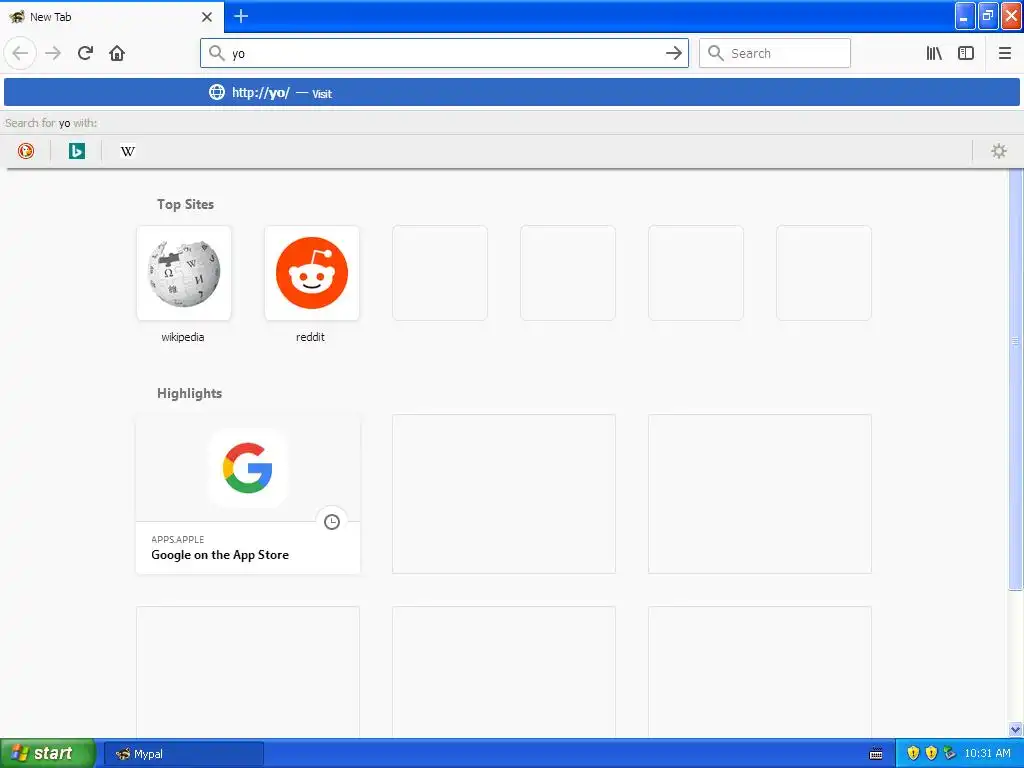
Task: Click the magnifier icon in the Search box
Action: (x=716, y=53)
